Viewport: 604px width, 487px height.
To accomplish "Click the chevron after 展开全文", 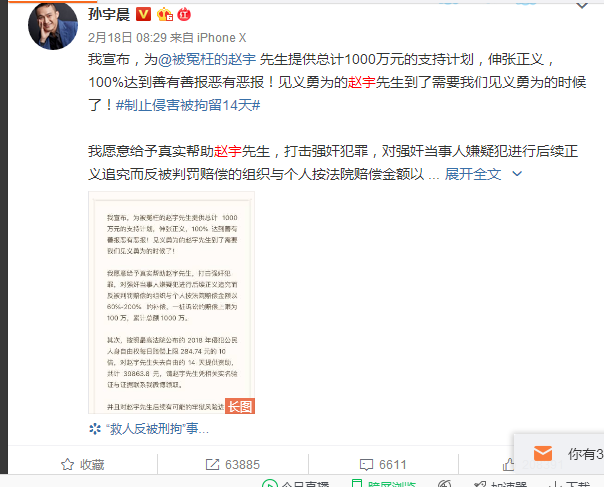I will 517,174.
